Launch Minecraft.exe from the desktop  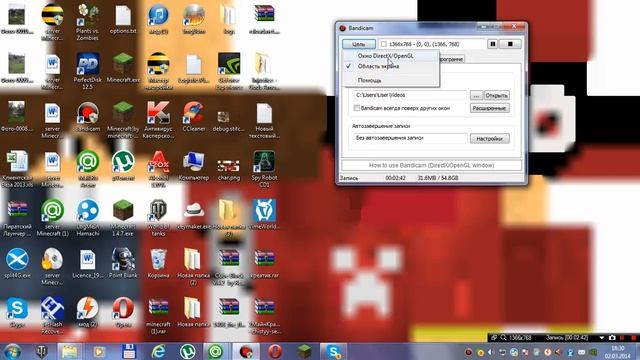[x=123, y=68]
